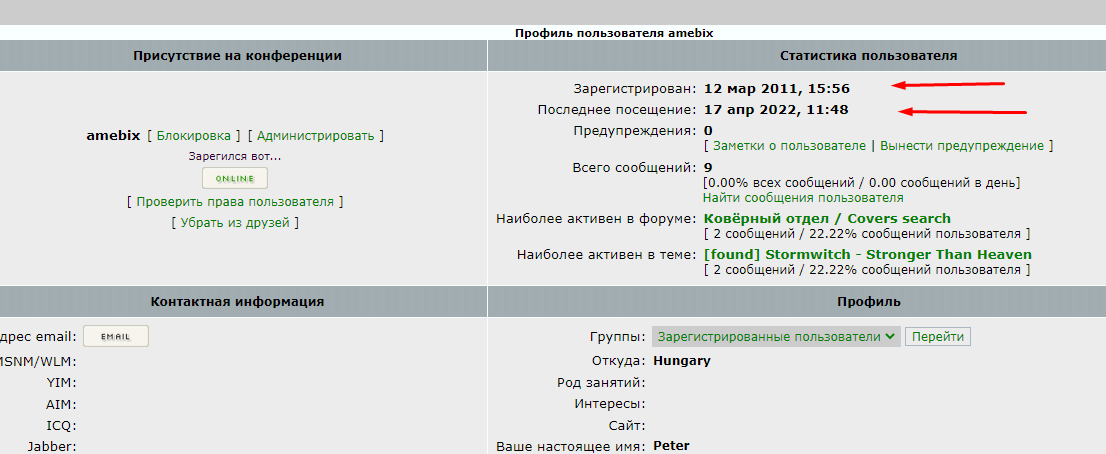Click the warnings count 0

pos(708,130)
